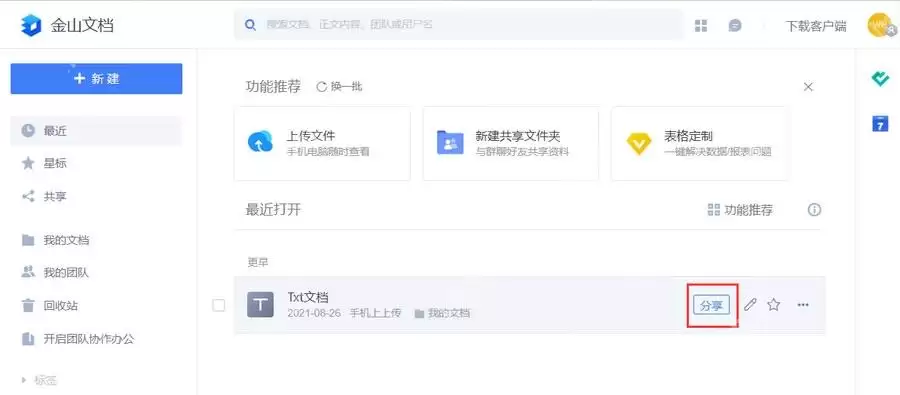900x395 pixels.
Task: Click the refresh icon next to 换一批
Action: [321, 87]
